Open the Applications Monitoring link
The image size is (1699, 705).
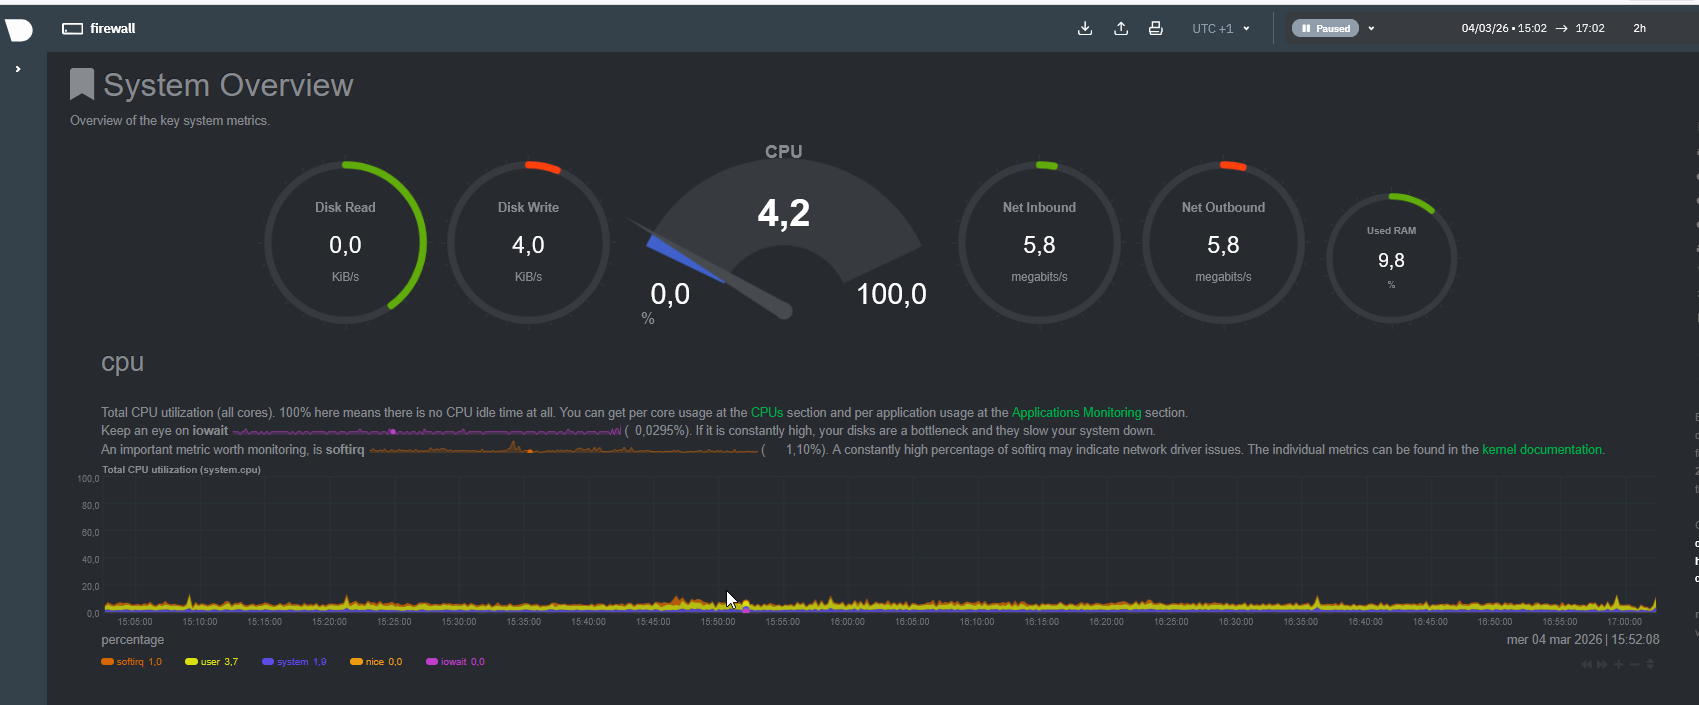tap(1076, 412)
